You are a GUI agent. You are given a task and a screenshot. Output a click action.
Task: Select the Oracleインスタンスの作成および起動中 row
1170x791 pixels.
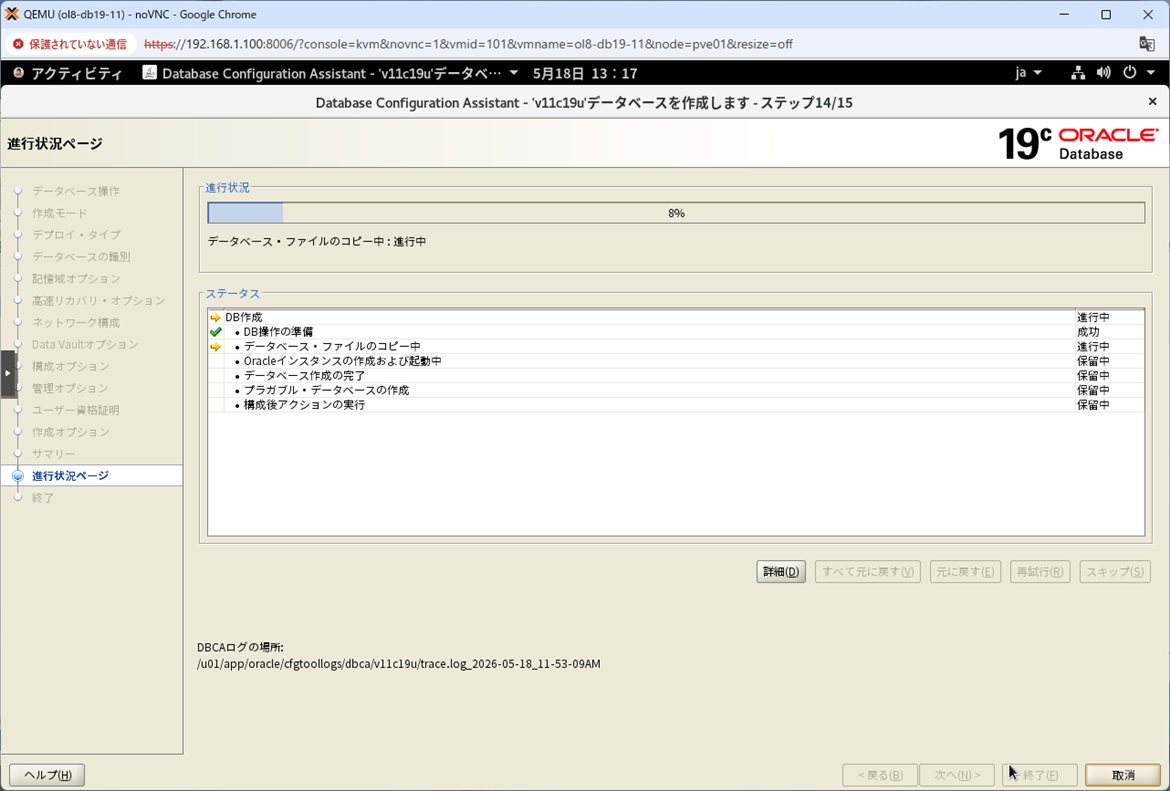675,361
